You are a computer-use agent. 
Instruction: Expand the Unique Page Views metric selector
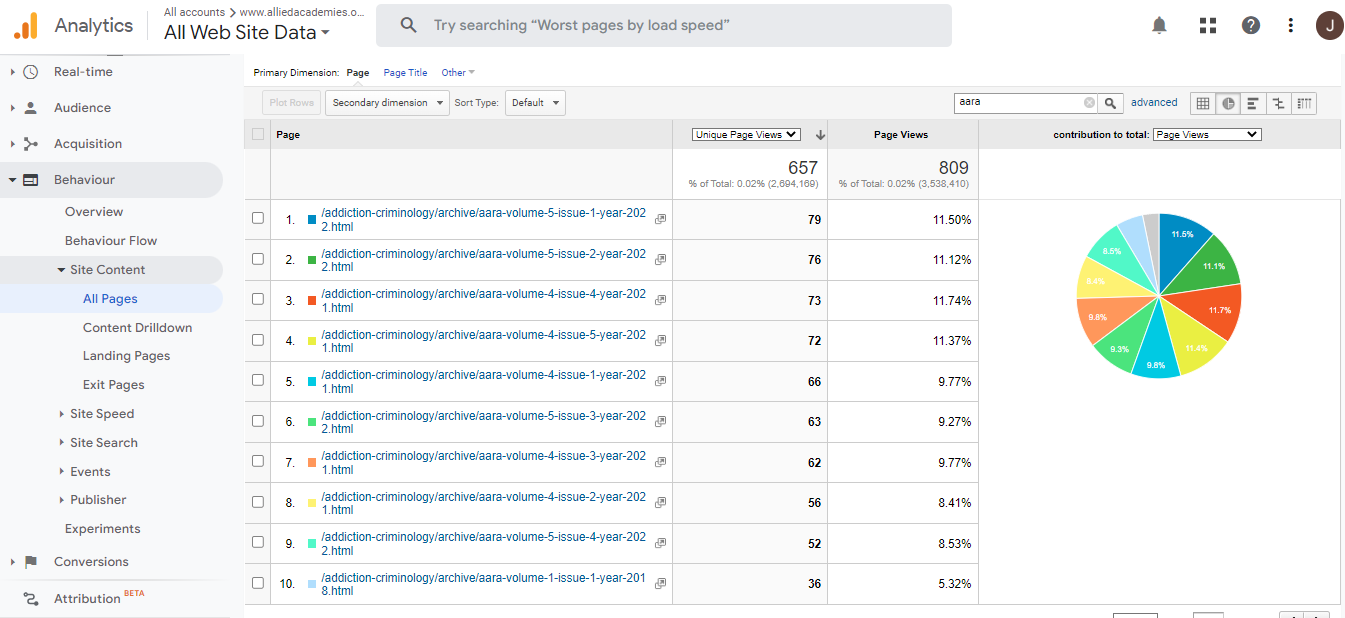click(x=747, y=134)
